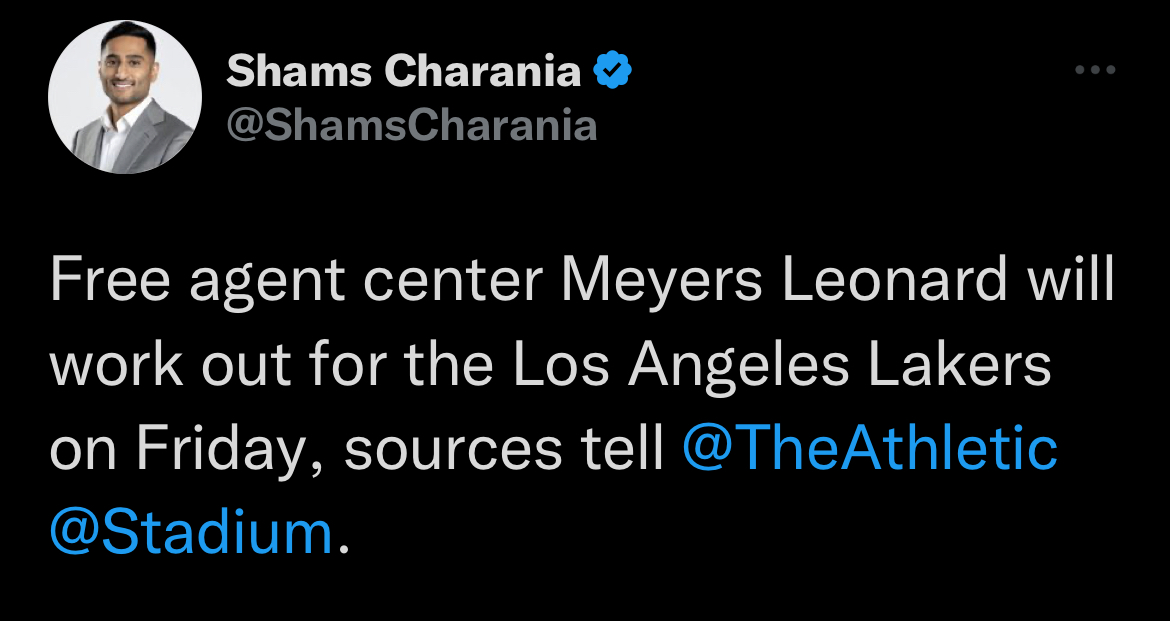Open the @ShamsCharania handle link

(x=411, y=125)
